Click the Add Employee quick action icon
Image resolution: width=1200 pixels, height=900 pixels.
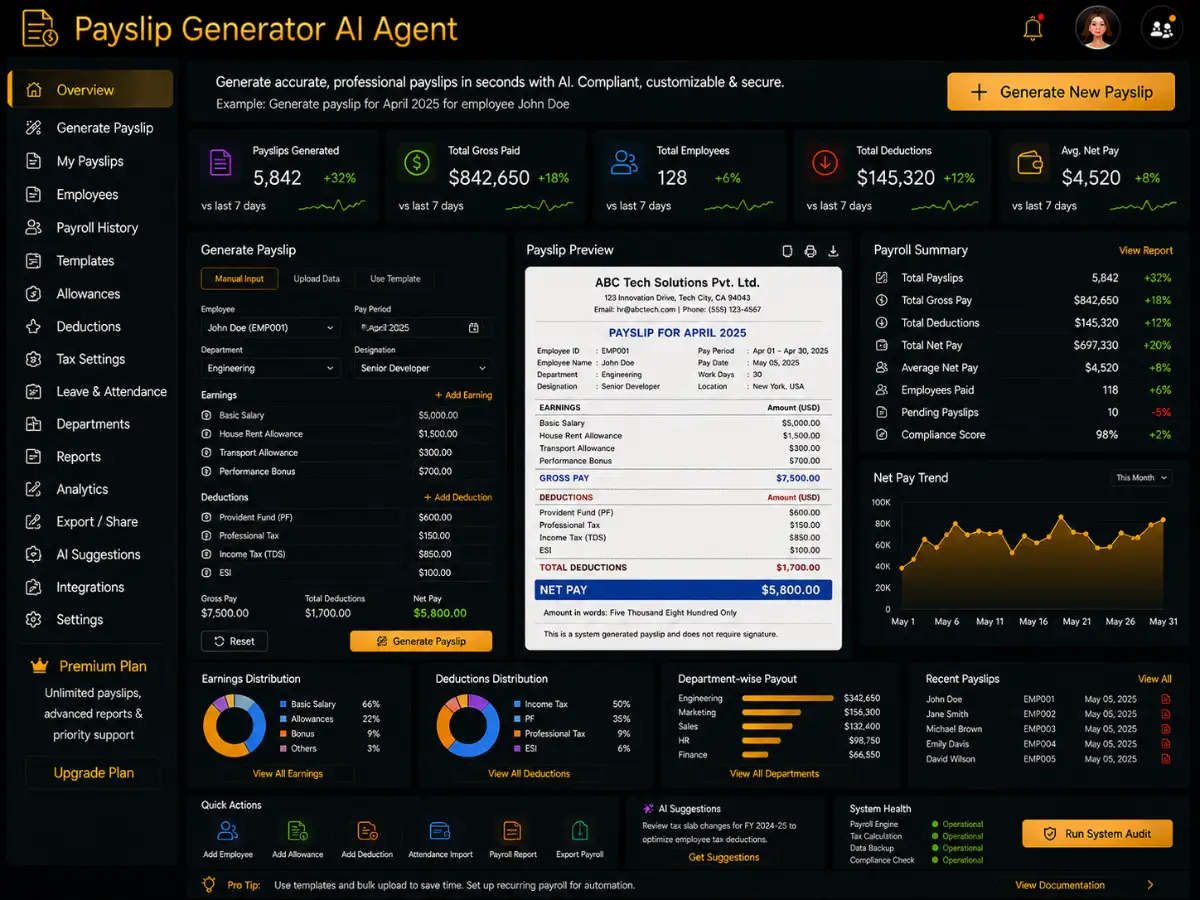[228, 831]
